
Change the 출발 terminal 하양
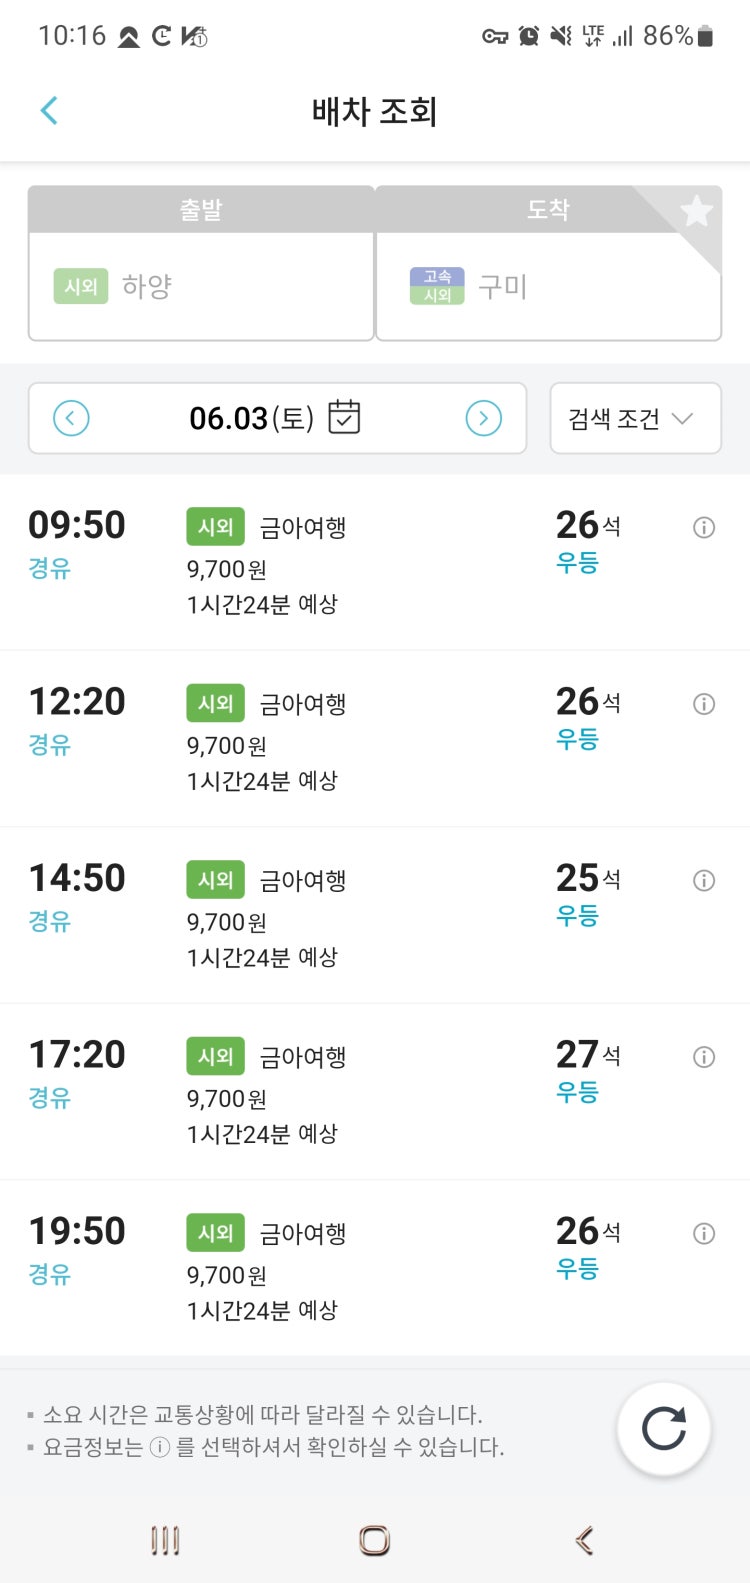pyautogui.click(x=201, y=287)
